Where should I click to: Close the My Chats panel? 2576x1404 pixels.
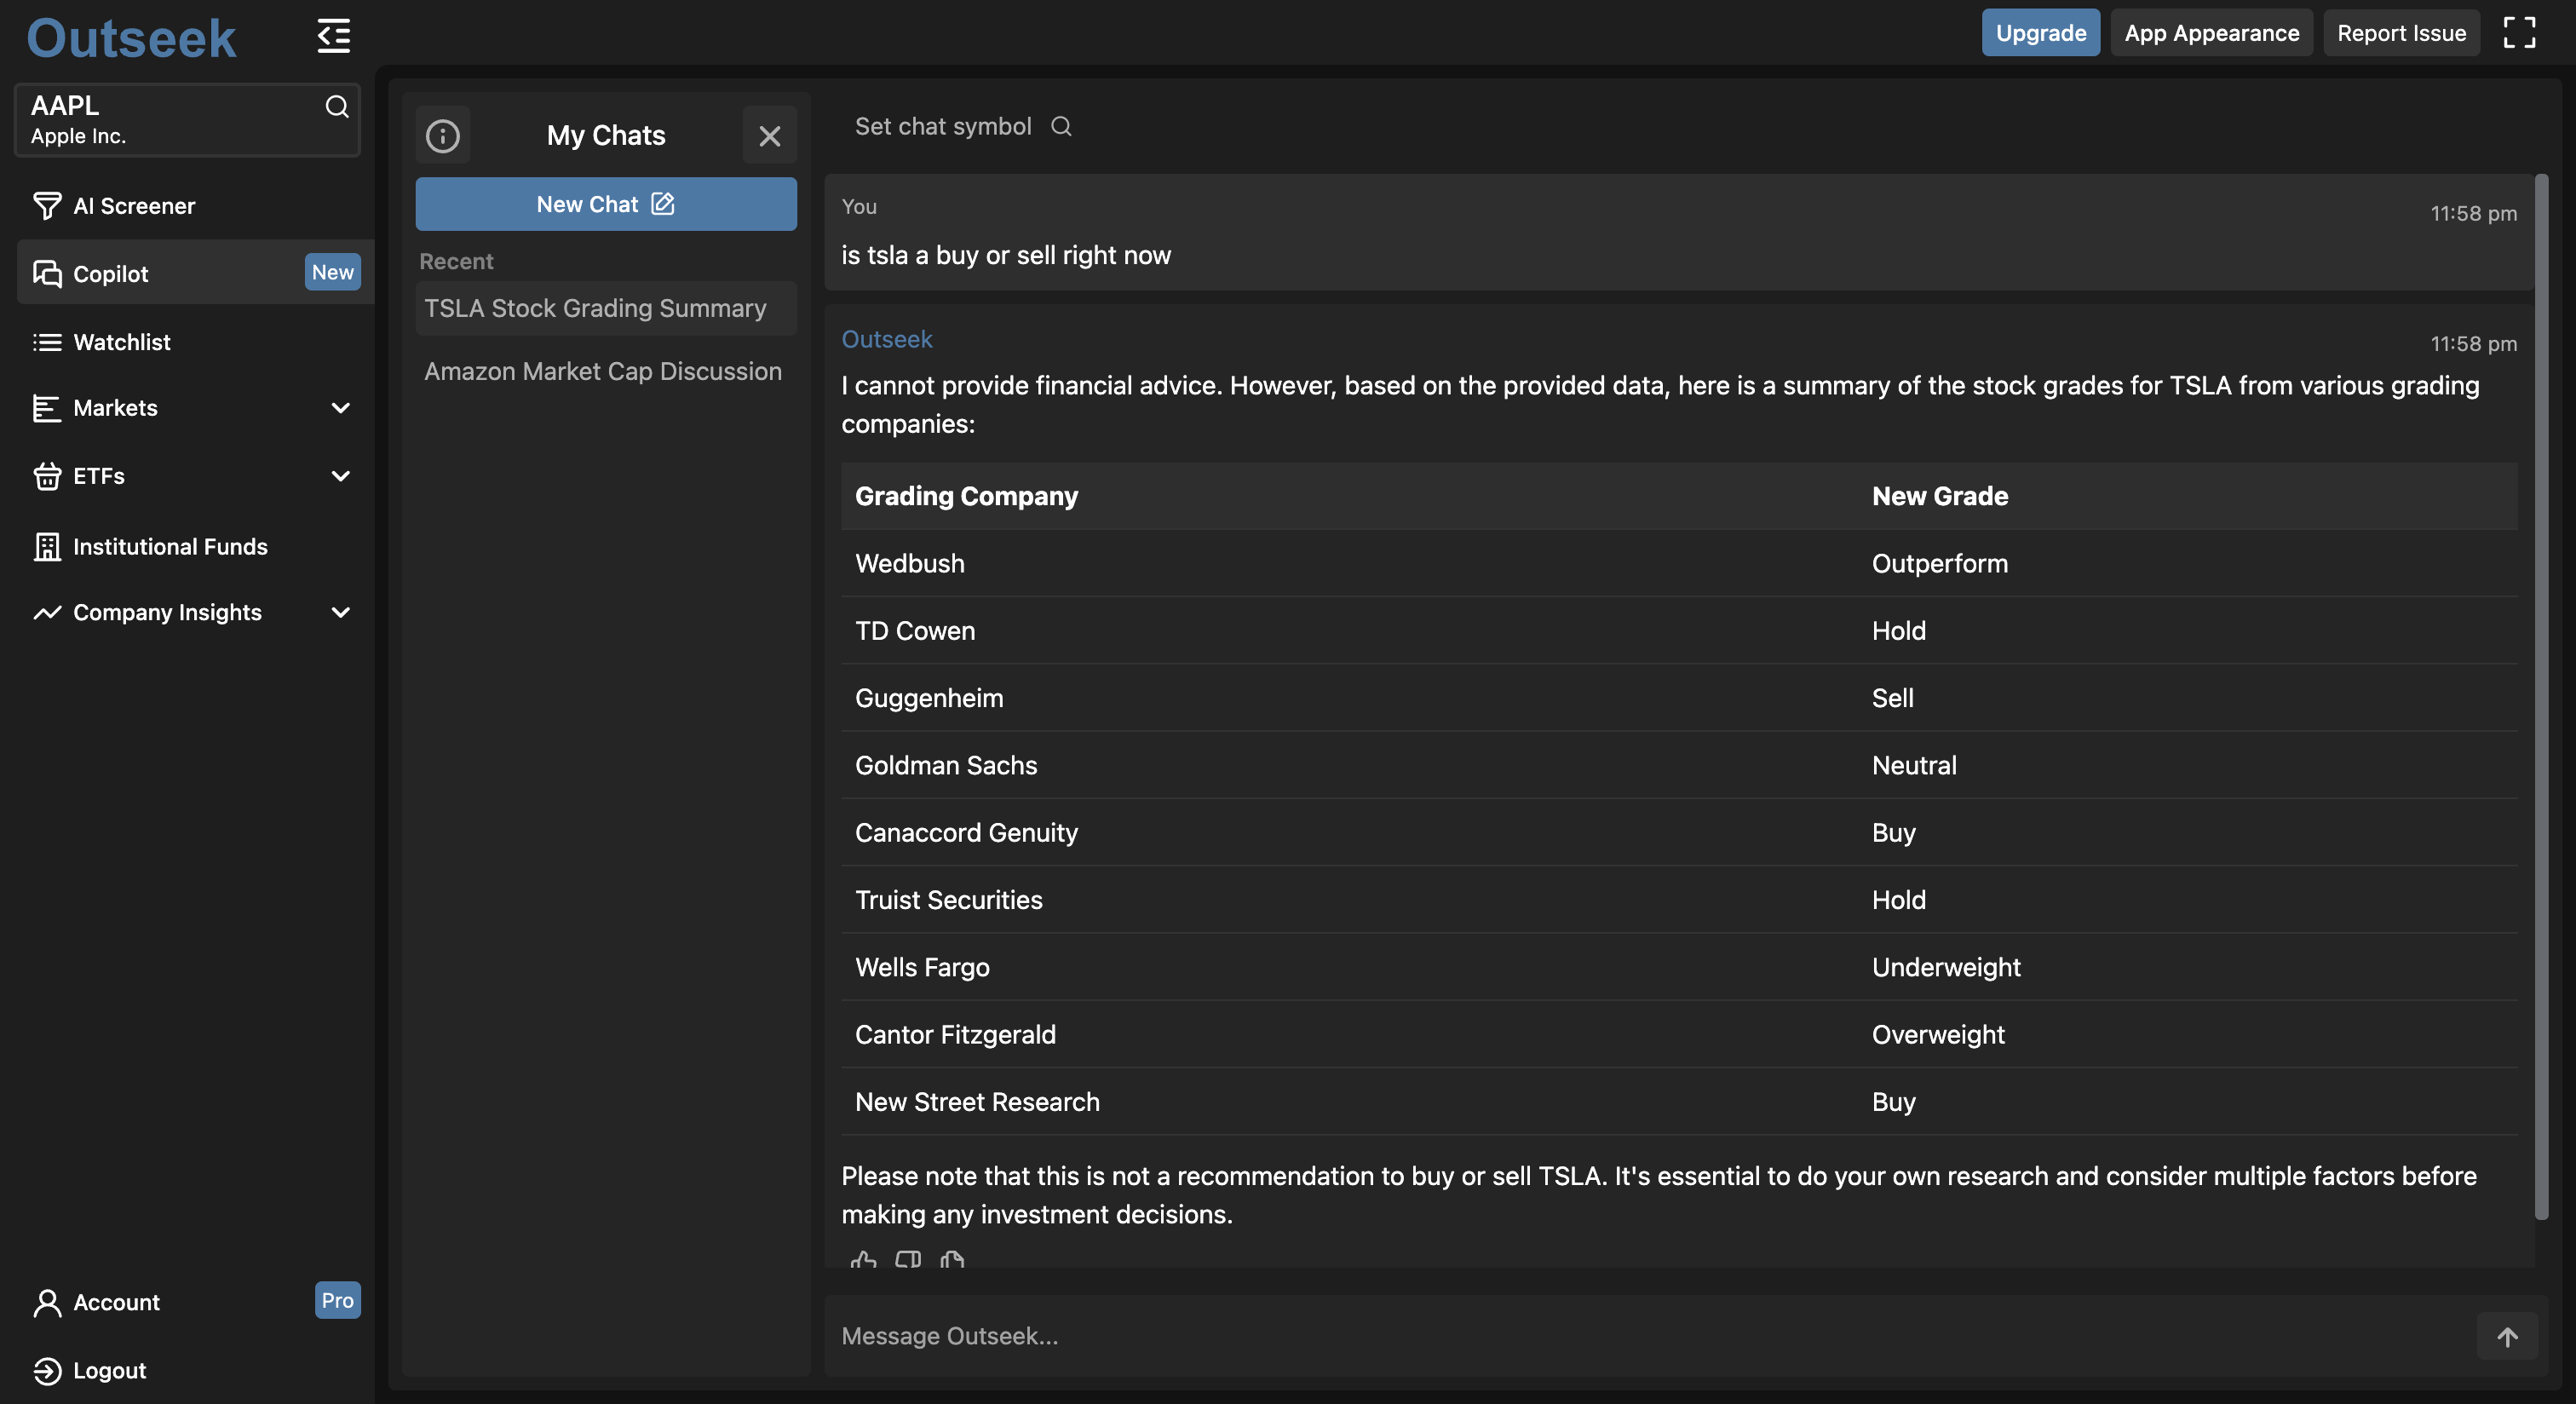[x=769, y=135]
